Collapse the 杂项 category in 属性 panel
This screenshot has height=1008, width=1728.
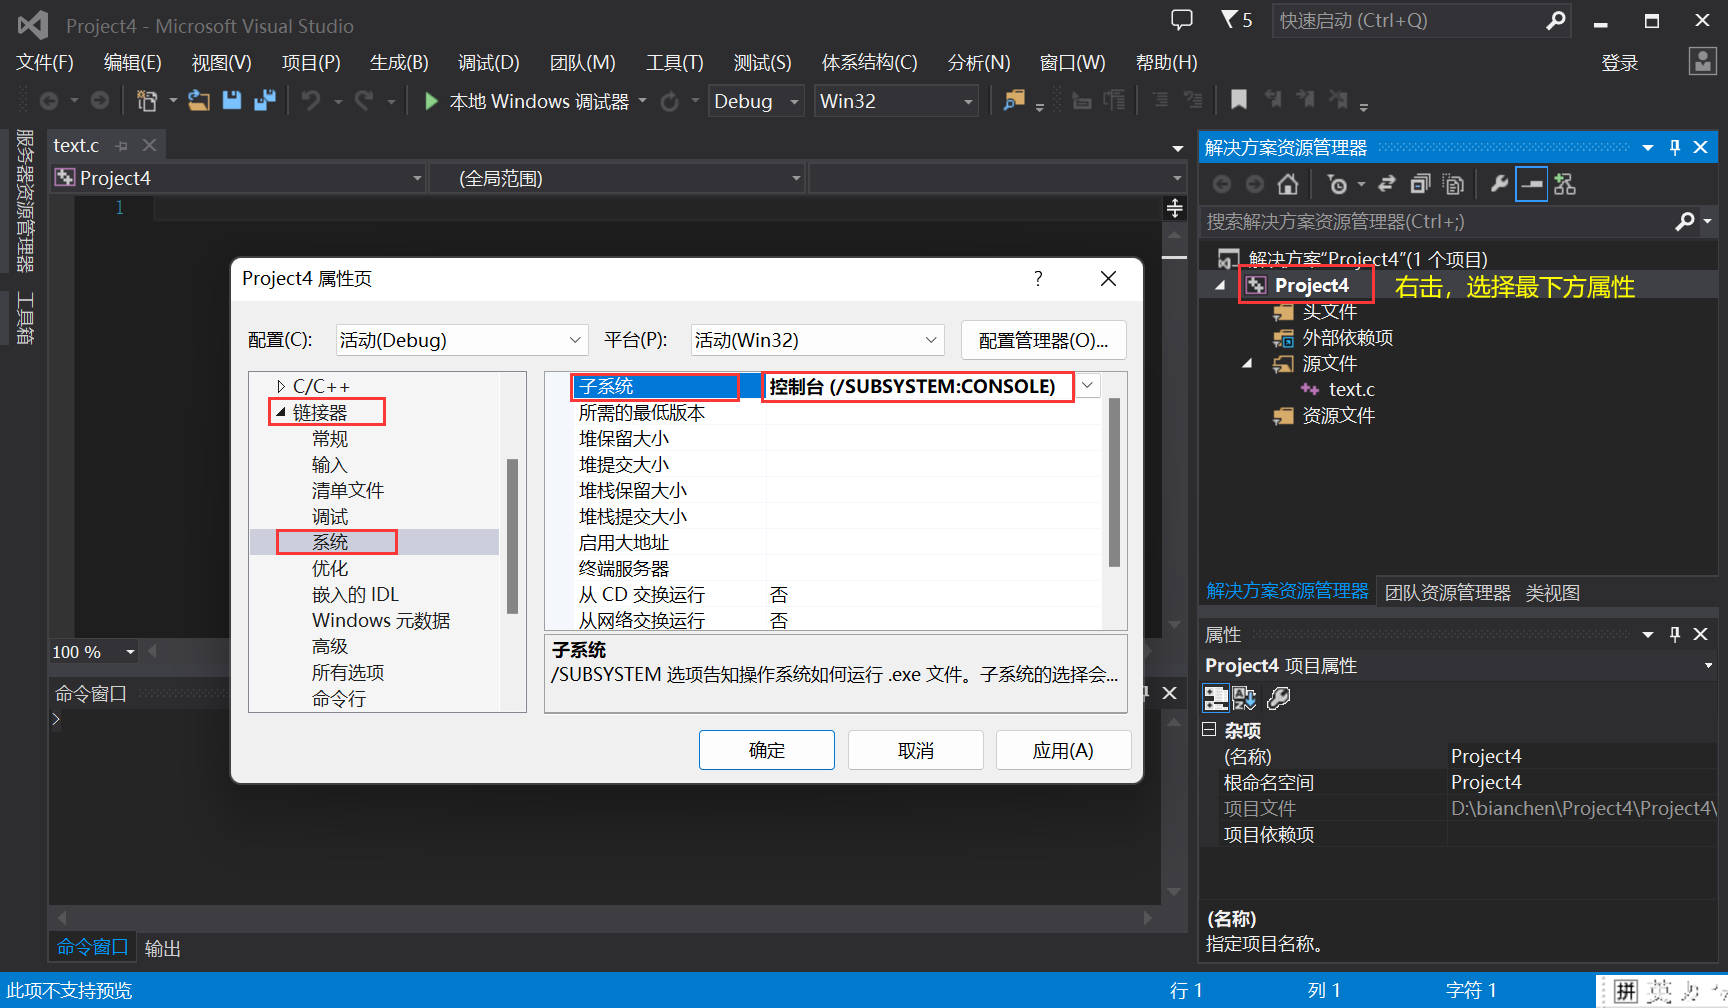pos(1209,729)
